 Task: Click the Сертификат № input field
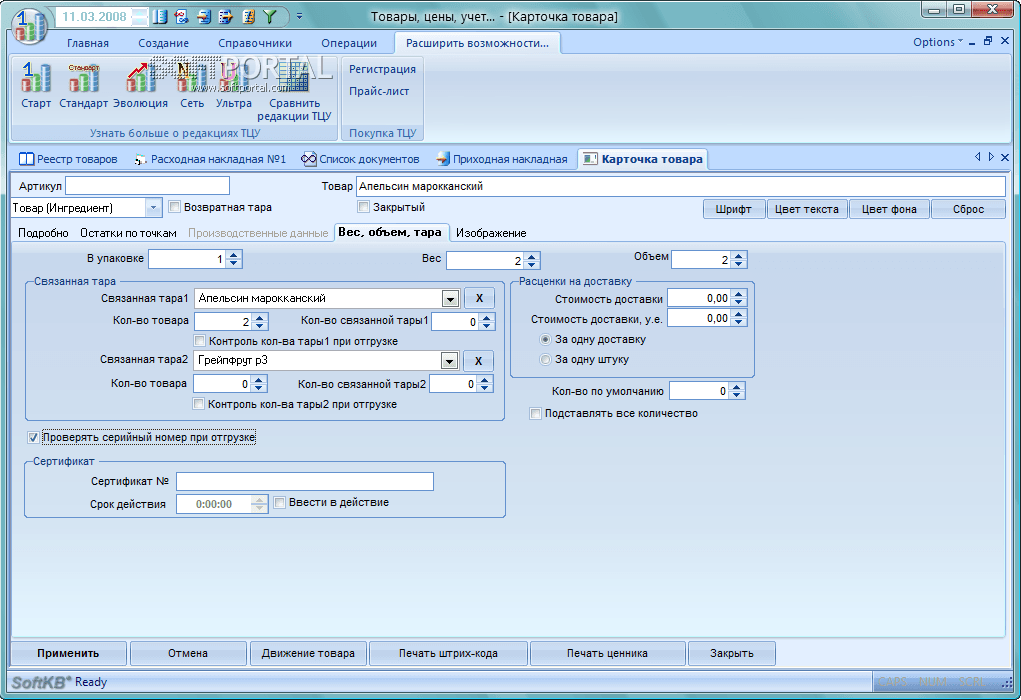[305, 481]
